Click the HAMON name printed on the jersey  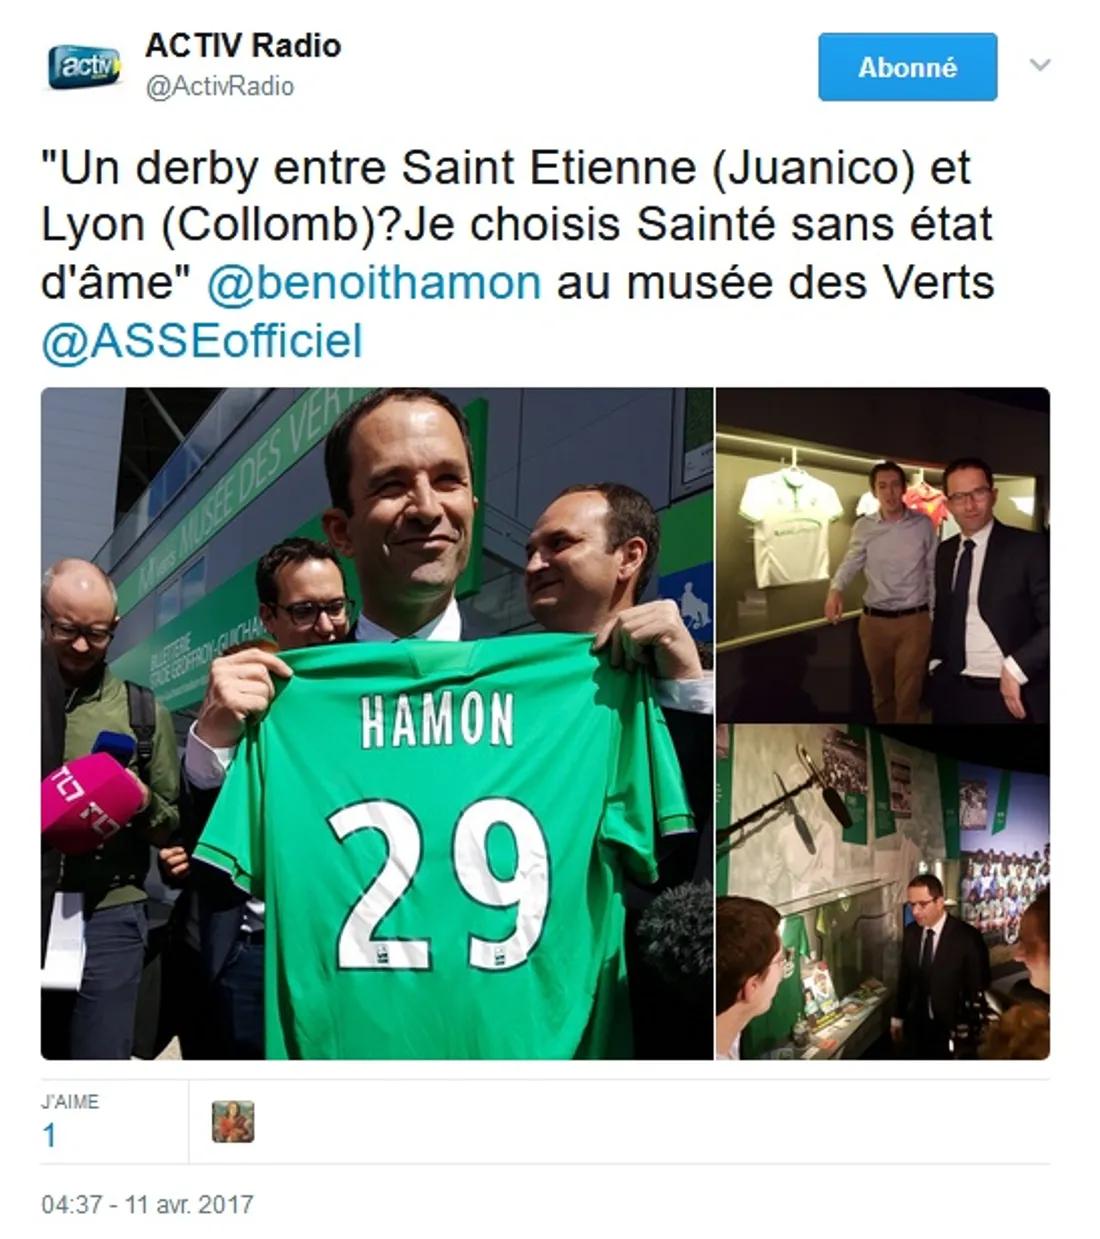pyautogui.click(x=437, y=721)
